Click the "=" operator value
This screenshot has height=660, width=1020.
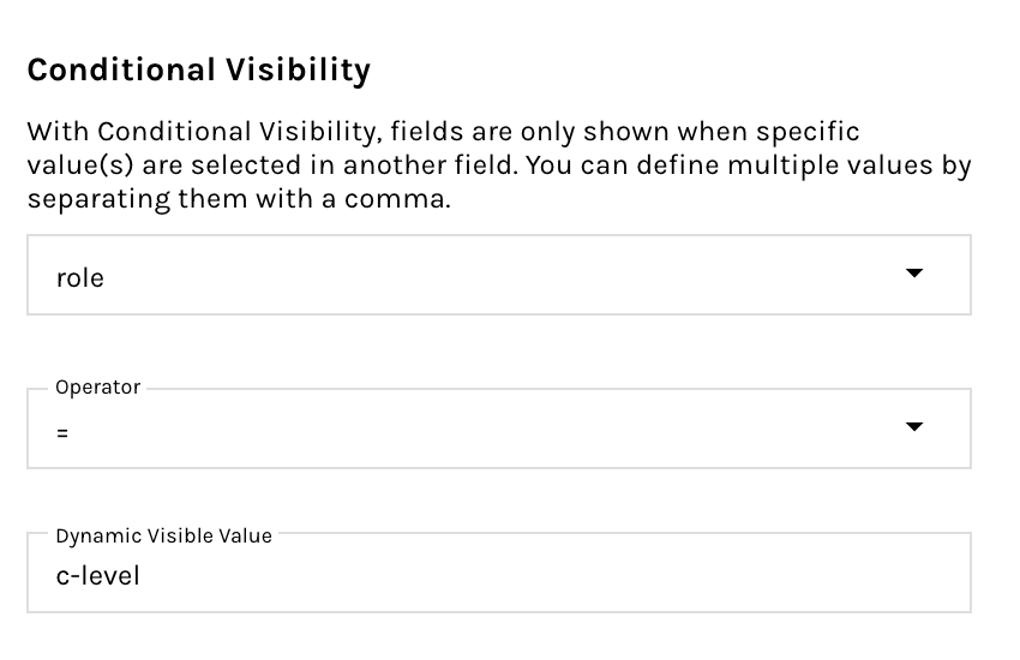click(62, 432)
